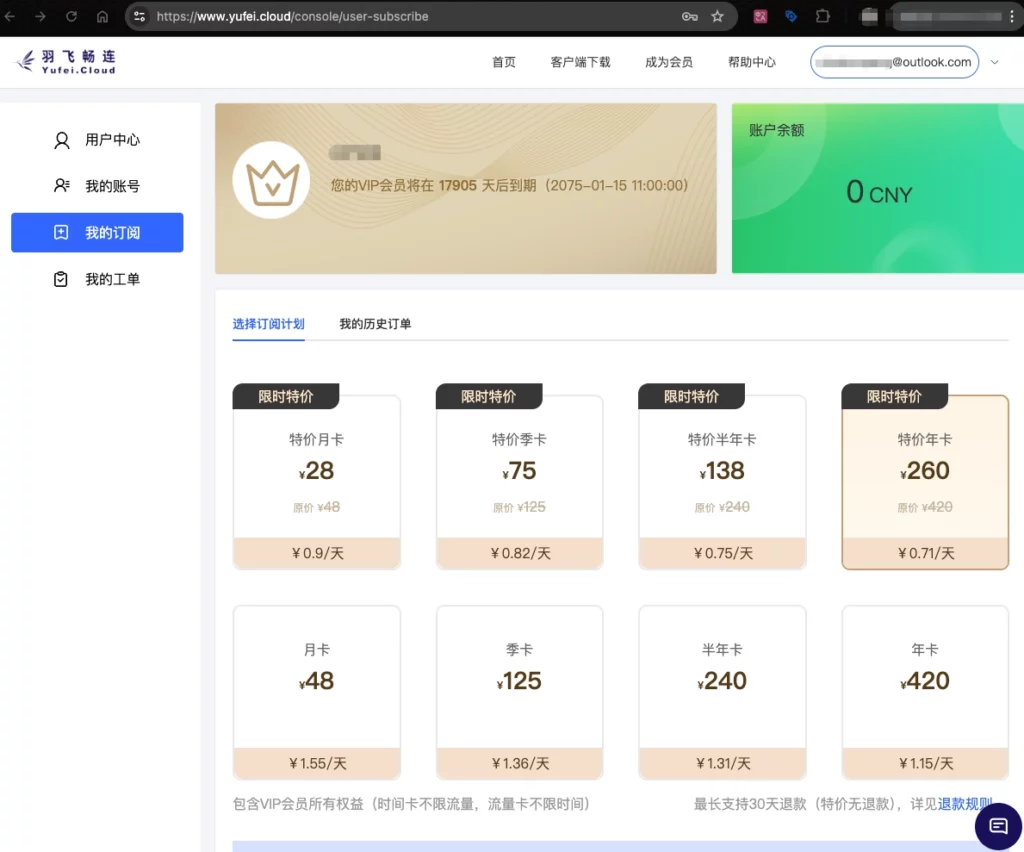Viewport: 1024px width, 852px height.
Task: Open 我的账号 from the sidebar
Action: click(x=62, y=186)
